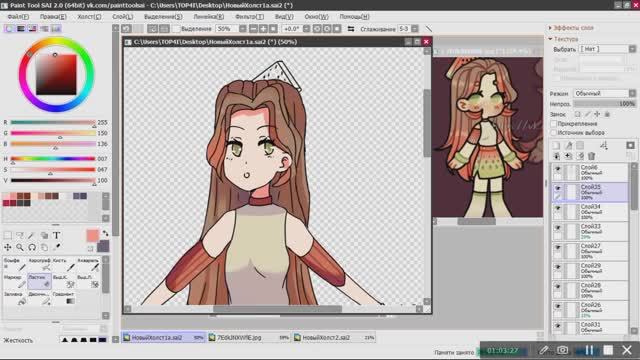Select the canvas rotate tool
This screenshot has height=360, width=640.
(x=32, y=247)
